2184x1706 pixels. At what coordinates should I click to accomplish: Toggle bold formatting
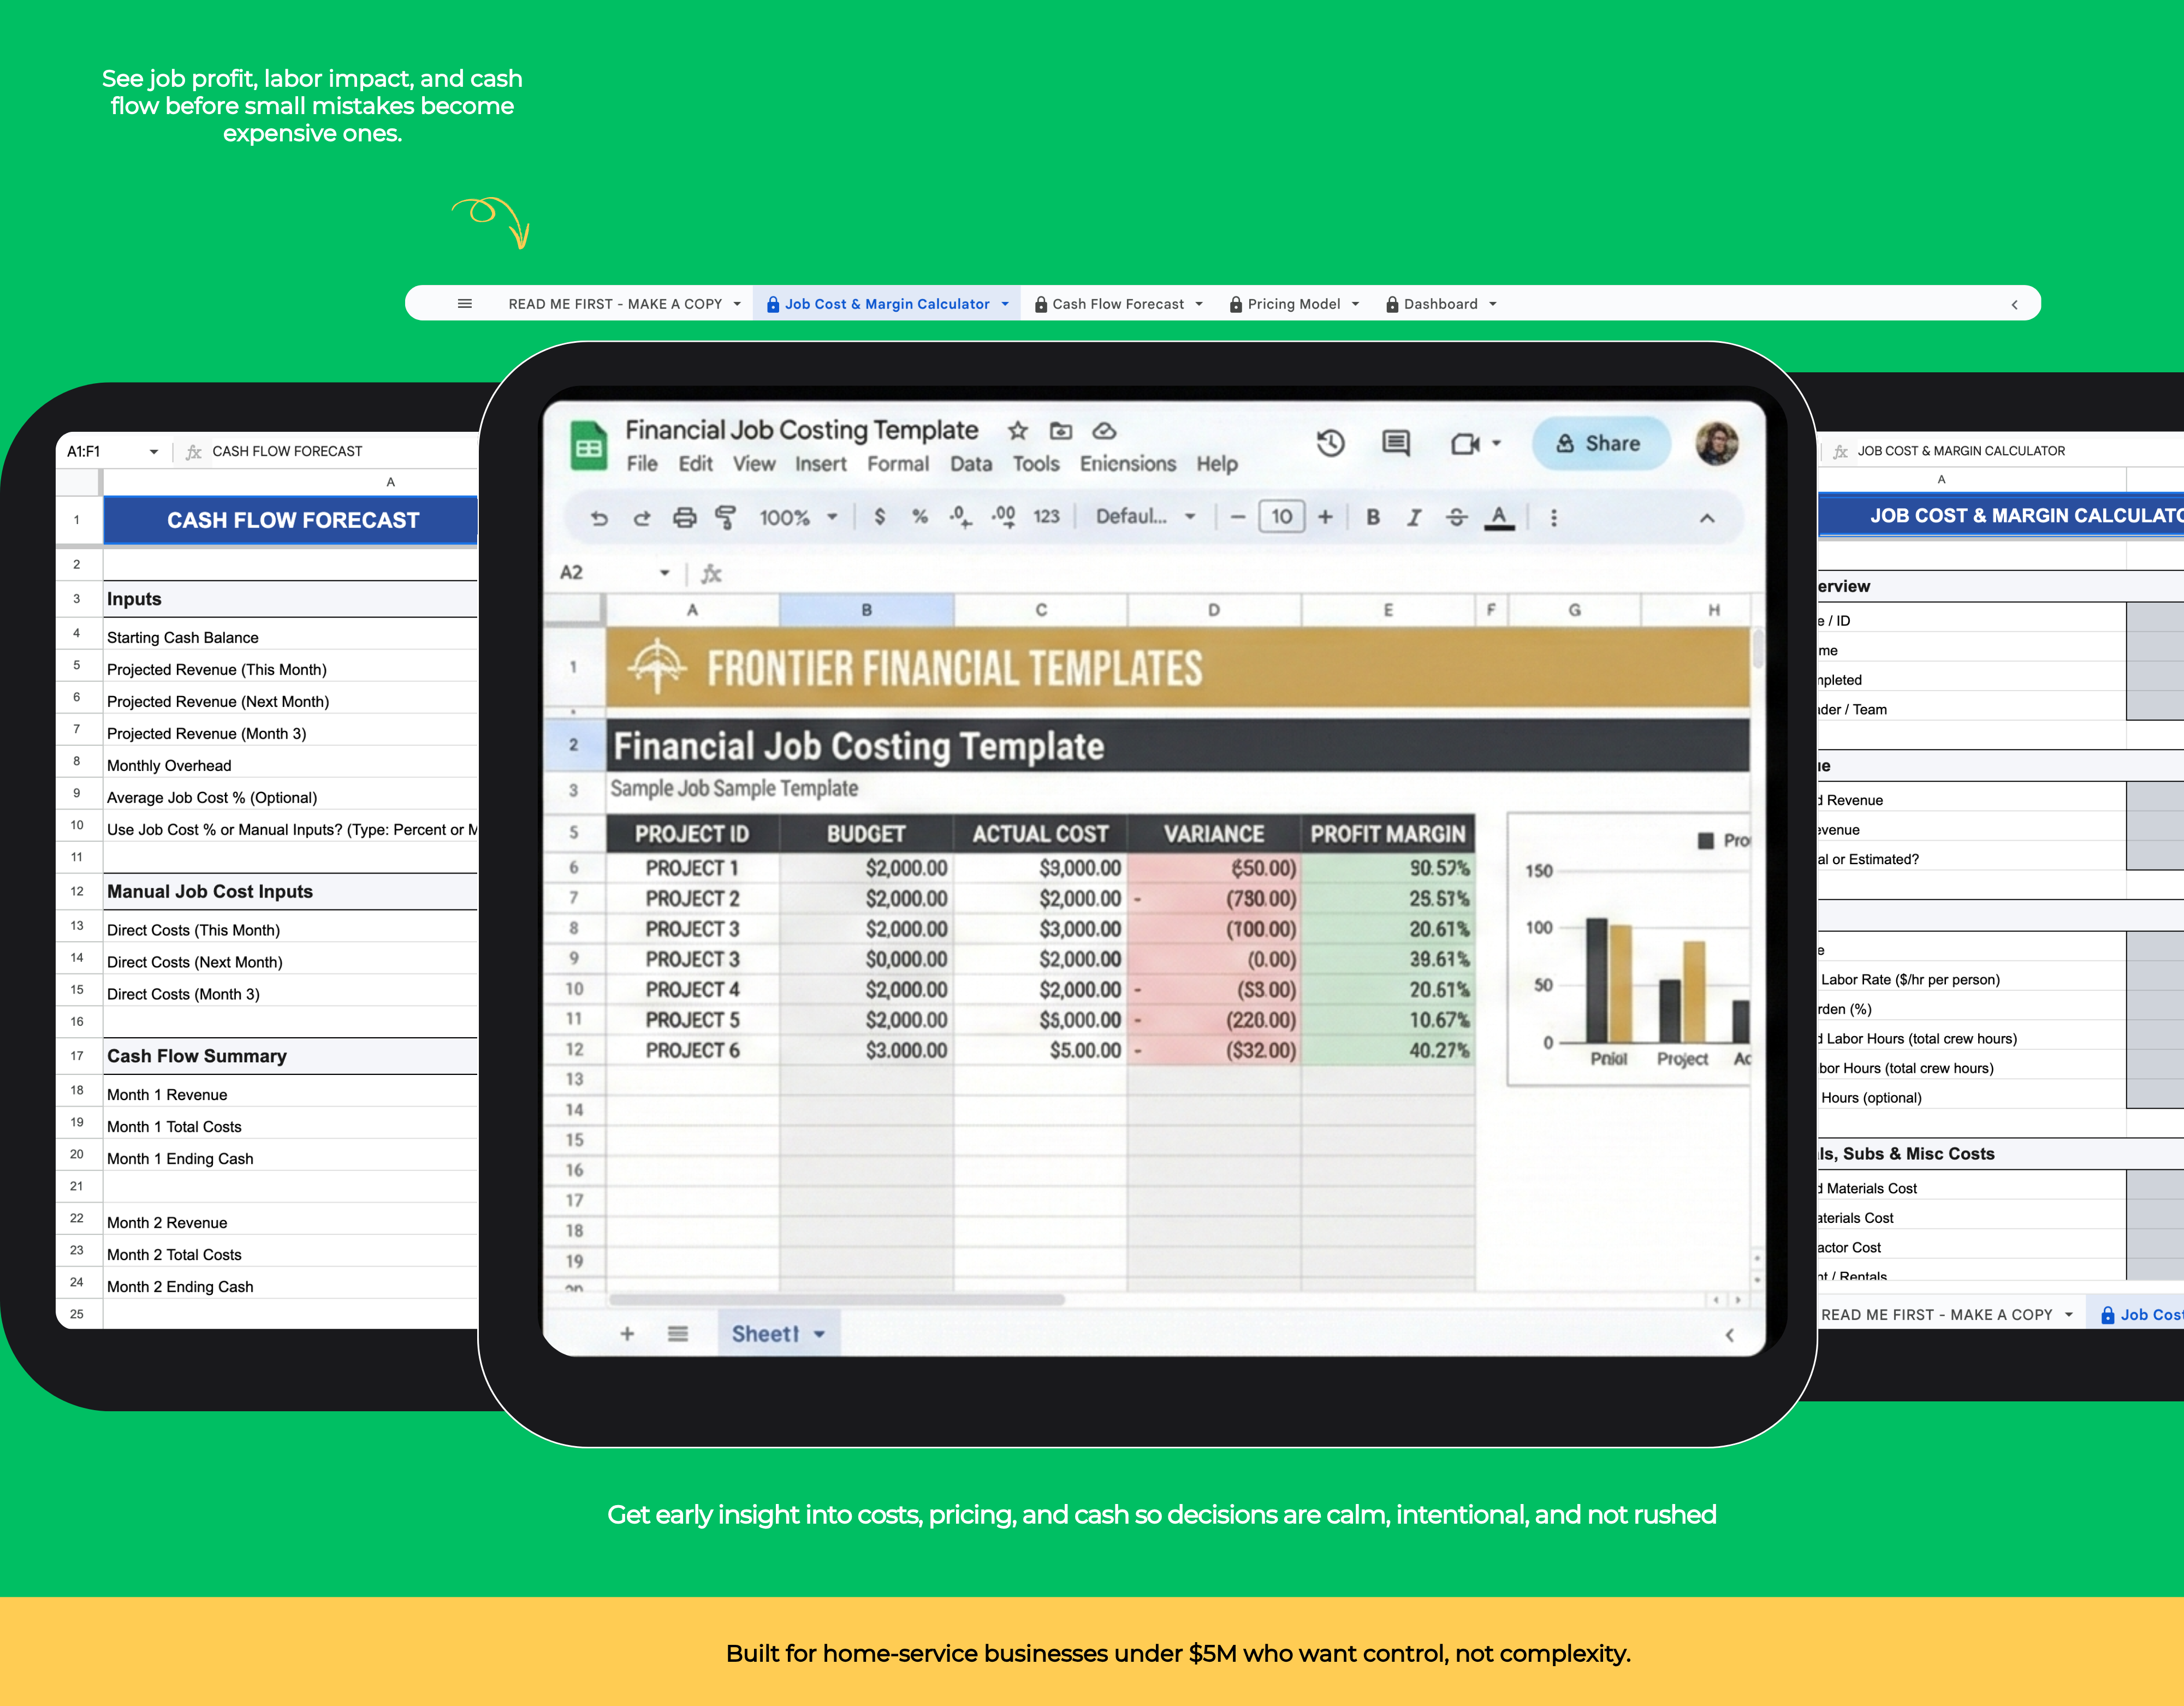point(1373,517)
